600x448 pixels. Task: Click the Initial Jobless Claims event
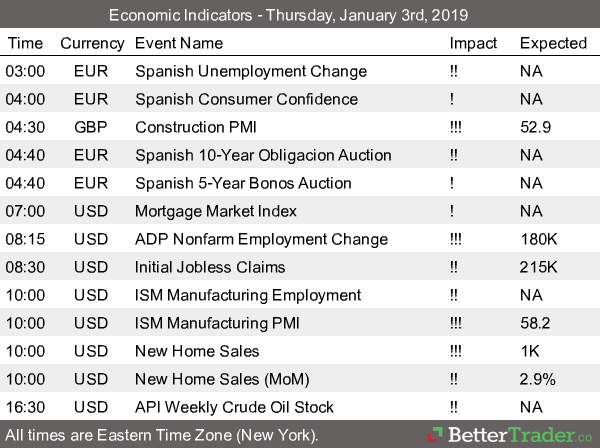[210, 267]
